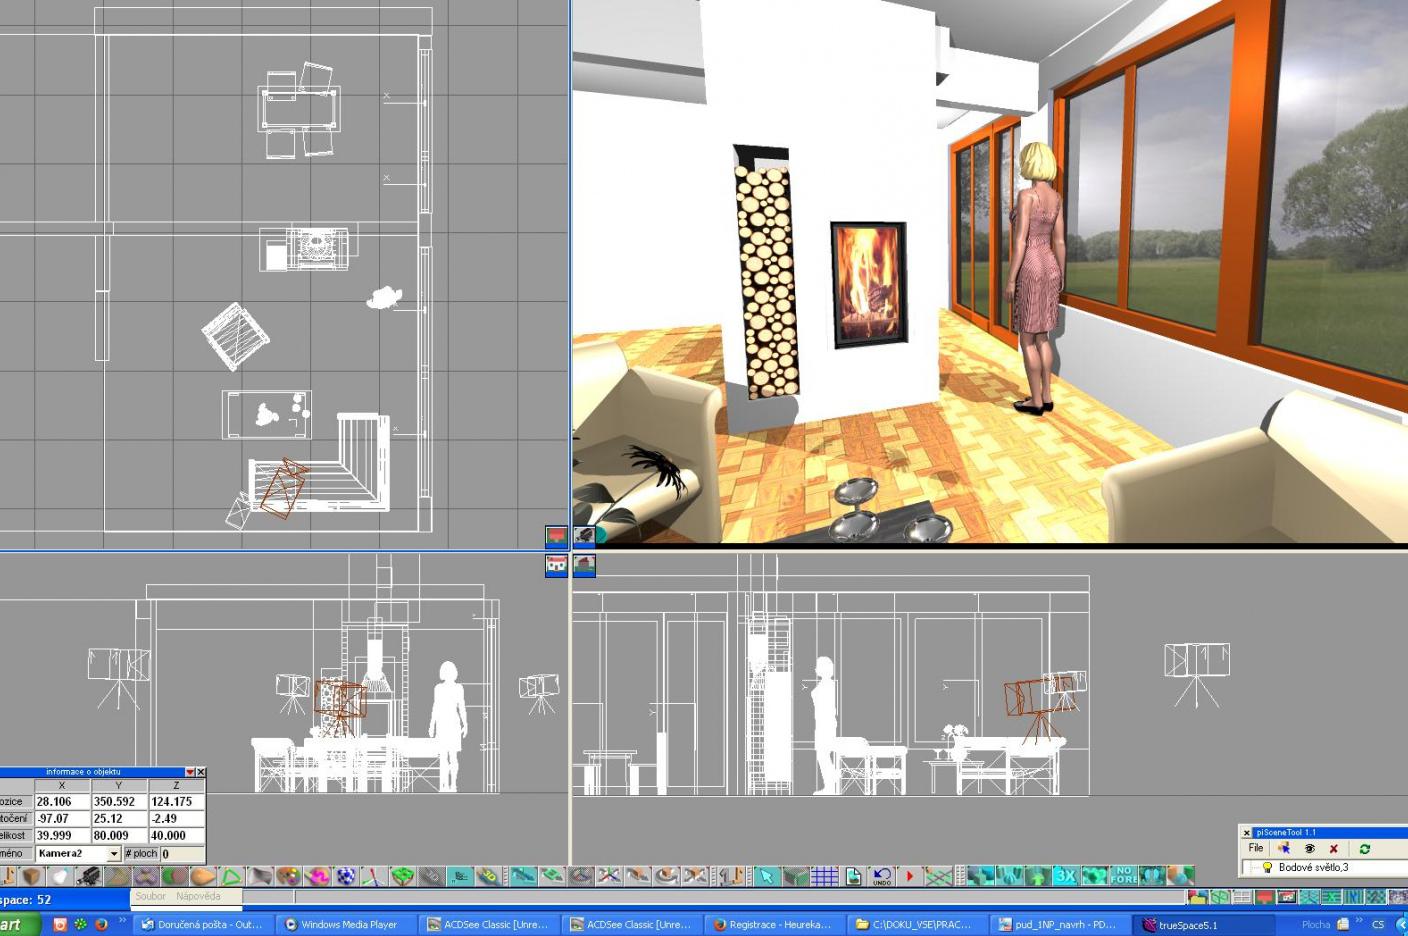Open the Kamera2 dropdown in the object info panel
The width and height of the screenshot is (1408, 936).
pos(114,853)
